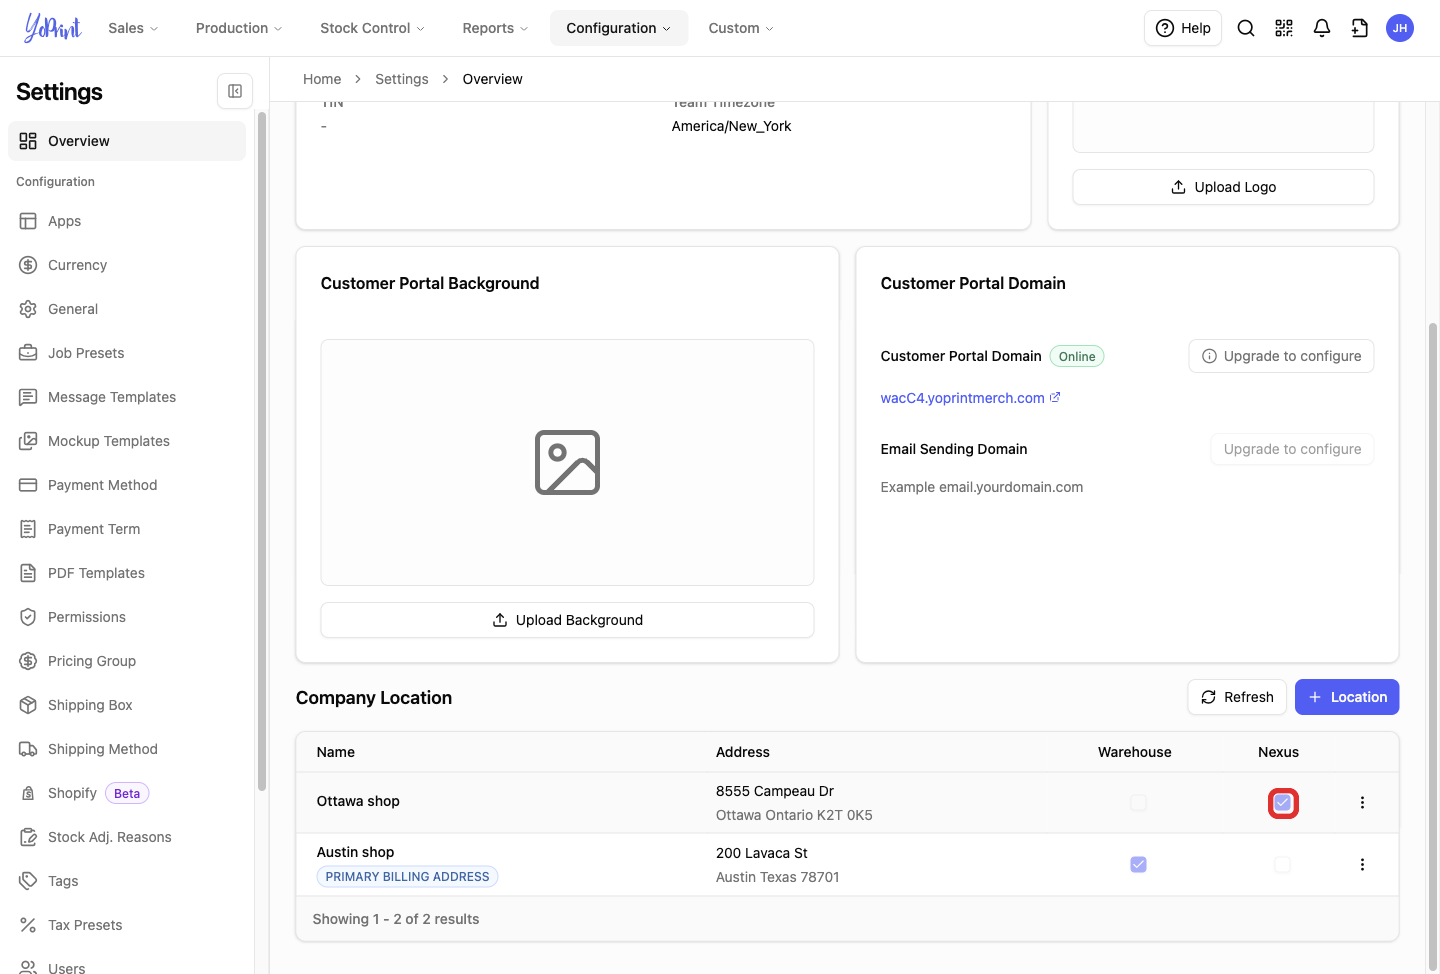Open Ottawa shop row options menu

[x=1362, y=803]
